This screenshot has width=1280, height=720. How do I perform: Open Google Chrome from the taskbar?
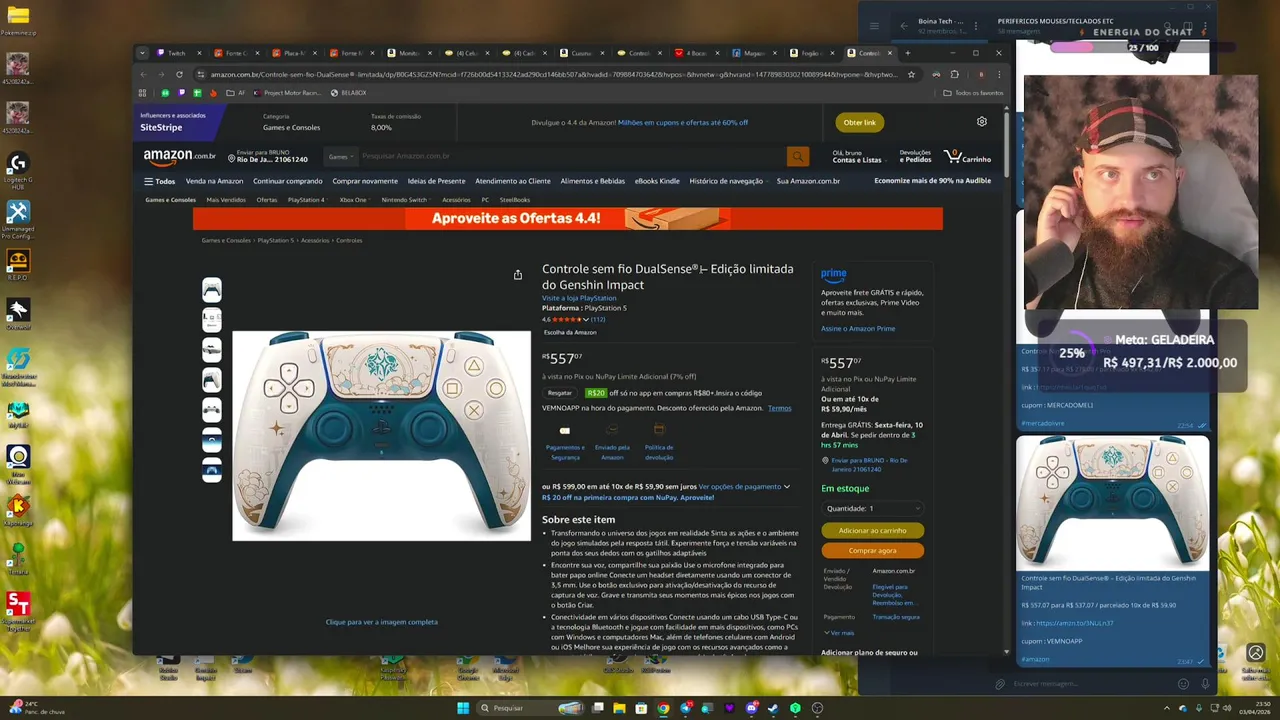[663, 708]
